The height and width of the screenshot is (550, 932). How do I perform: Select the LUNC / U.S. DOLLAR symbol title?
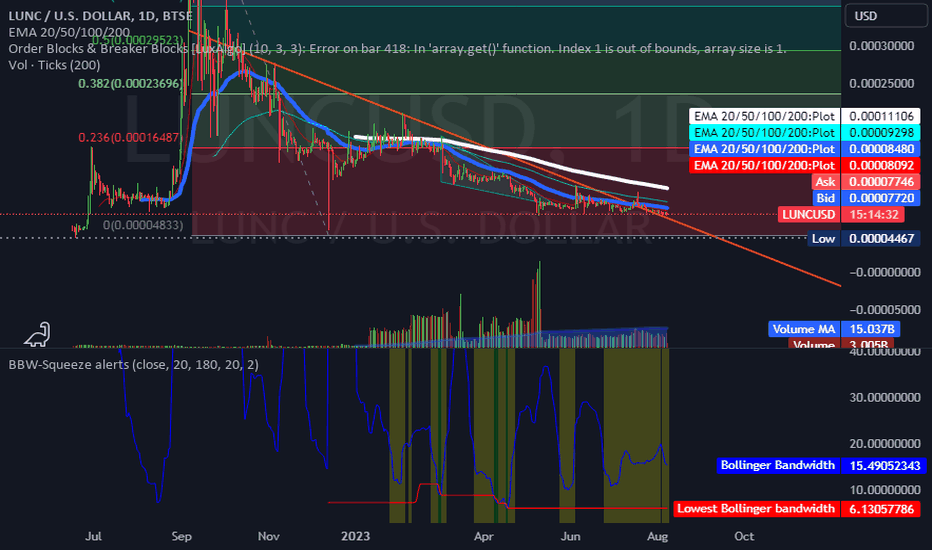pyautogui.click(x=100, y=16)
